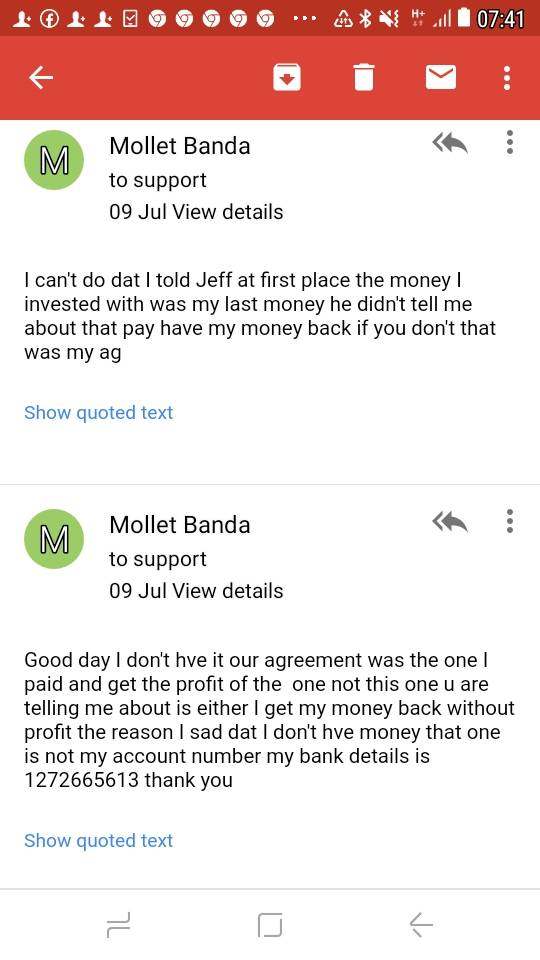Open second message's three-dot options
The width and height of the screenshot is (540, 960).
[x=509, y=520]
